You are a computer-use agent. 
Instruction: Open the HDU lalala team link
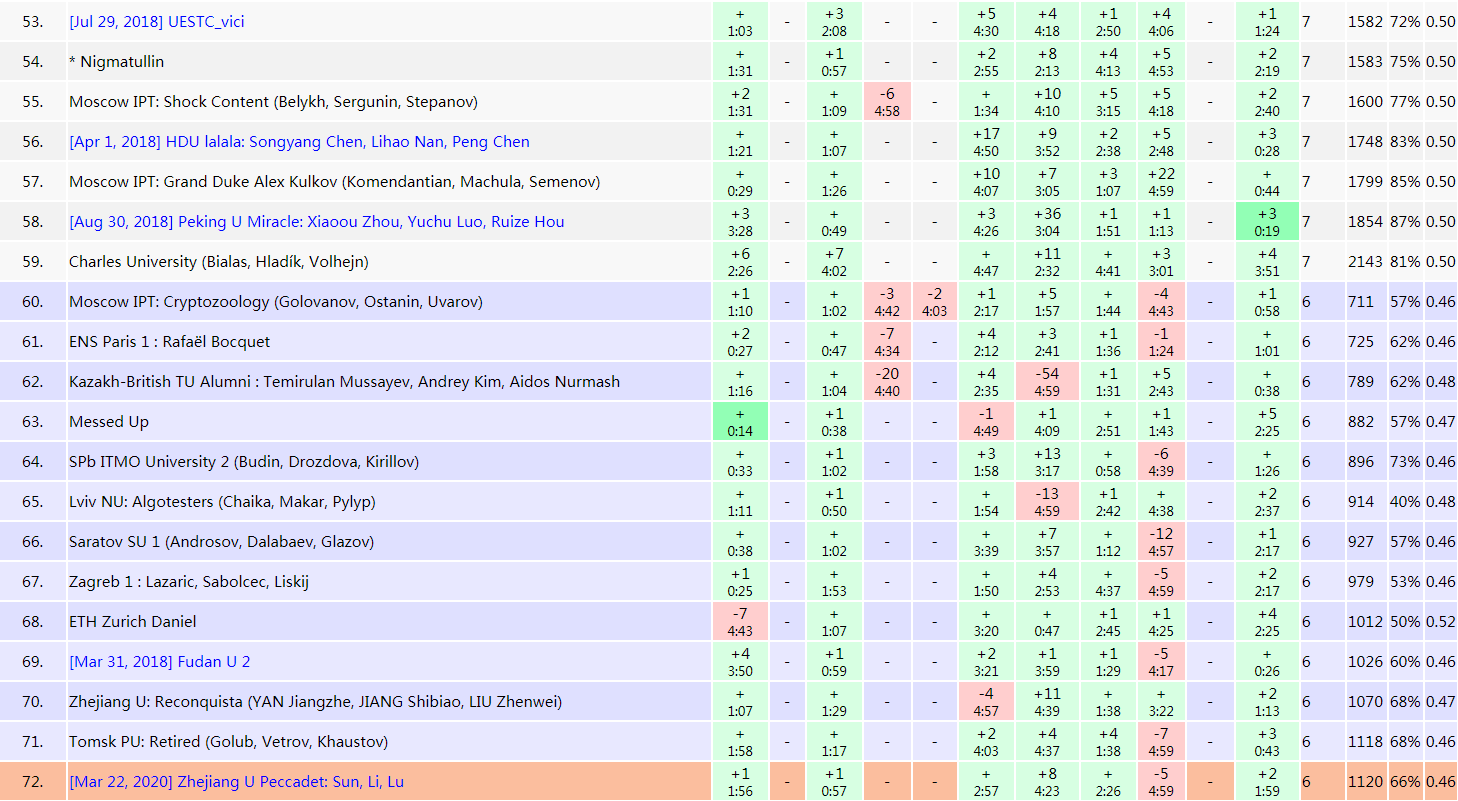pyautogui.click(x=299, y=142)
